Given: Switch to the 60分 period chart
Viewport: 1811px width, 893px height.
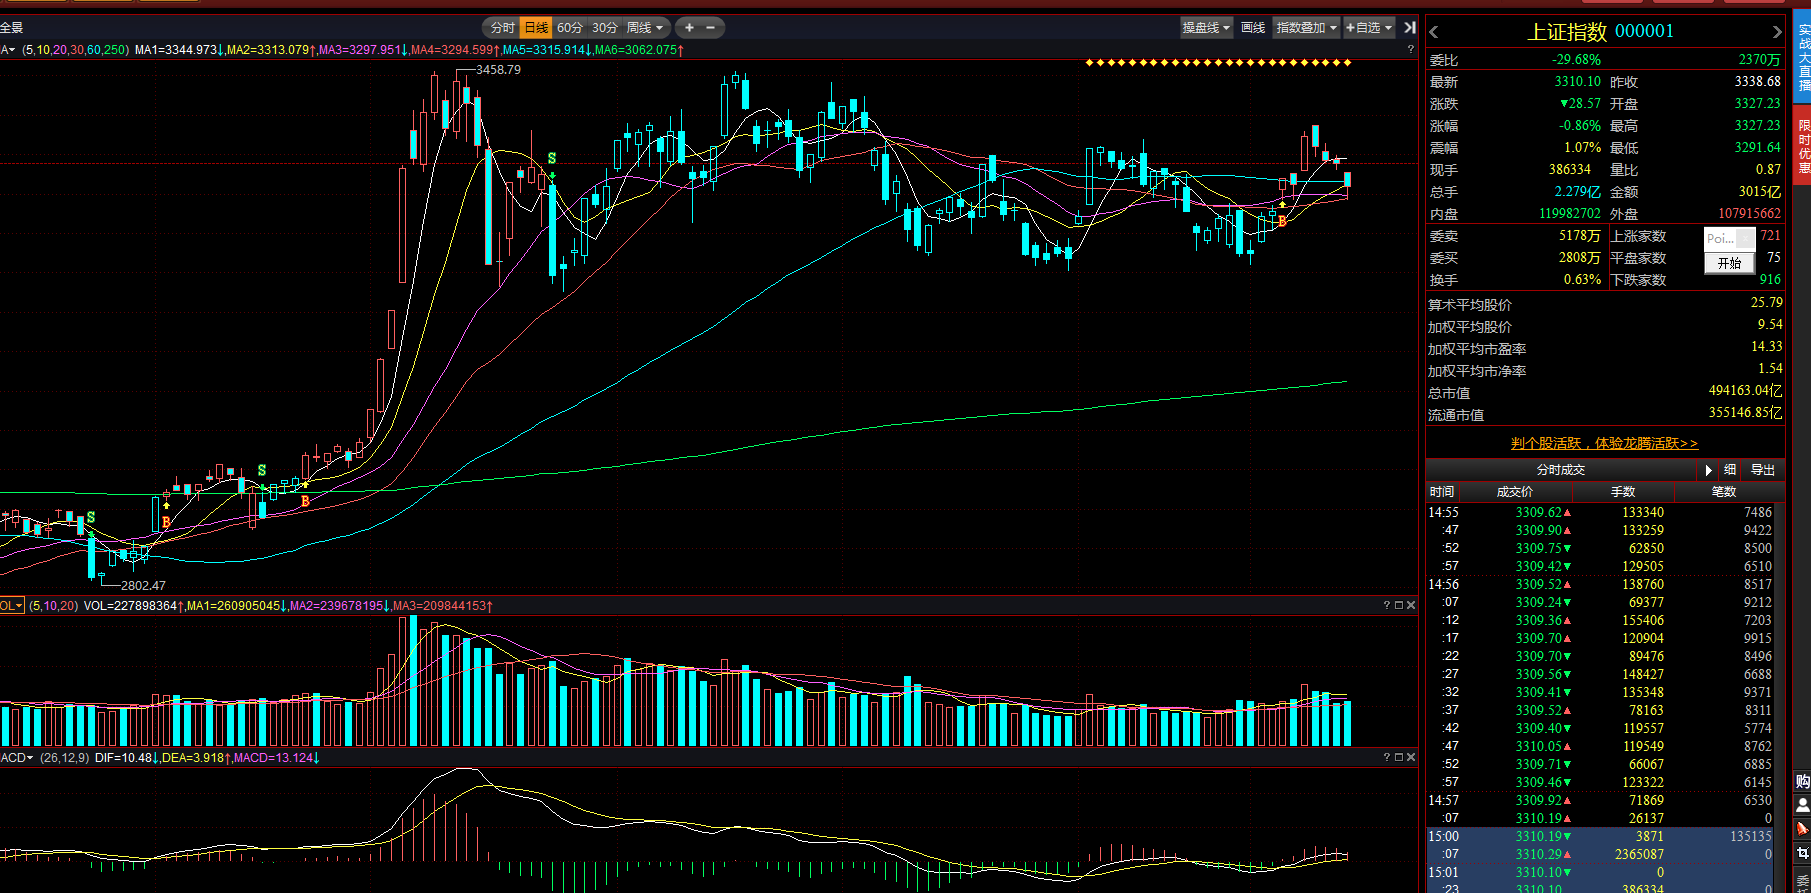Looking at the screenshot, I should point(570,28).
